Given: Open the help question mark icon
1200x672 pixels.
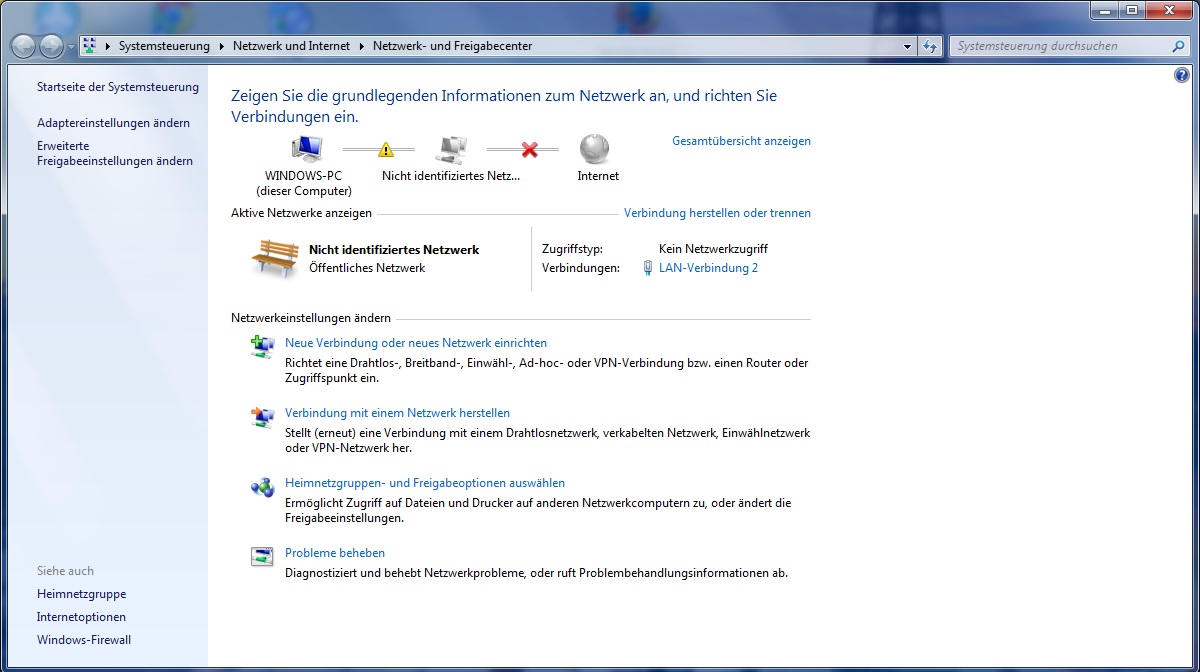Looking at the screenshot, I should pyautogui.click(x=1182, y=76).
